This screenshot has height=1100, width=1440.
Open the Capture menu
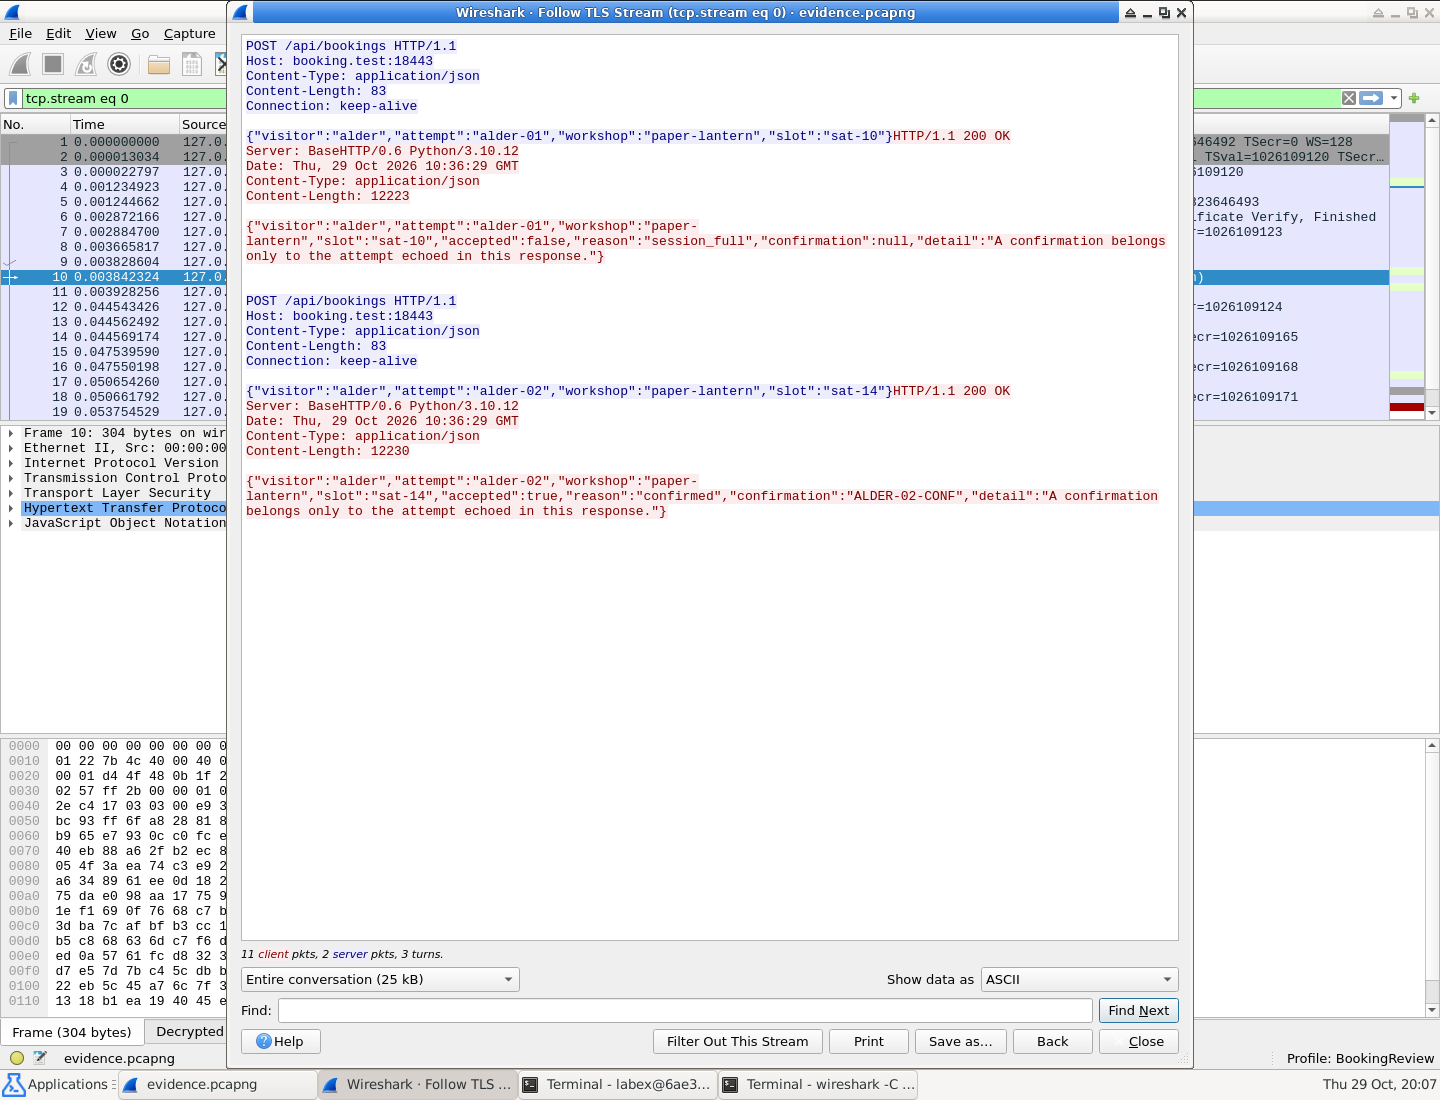[x=189, y=33]
